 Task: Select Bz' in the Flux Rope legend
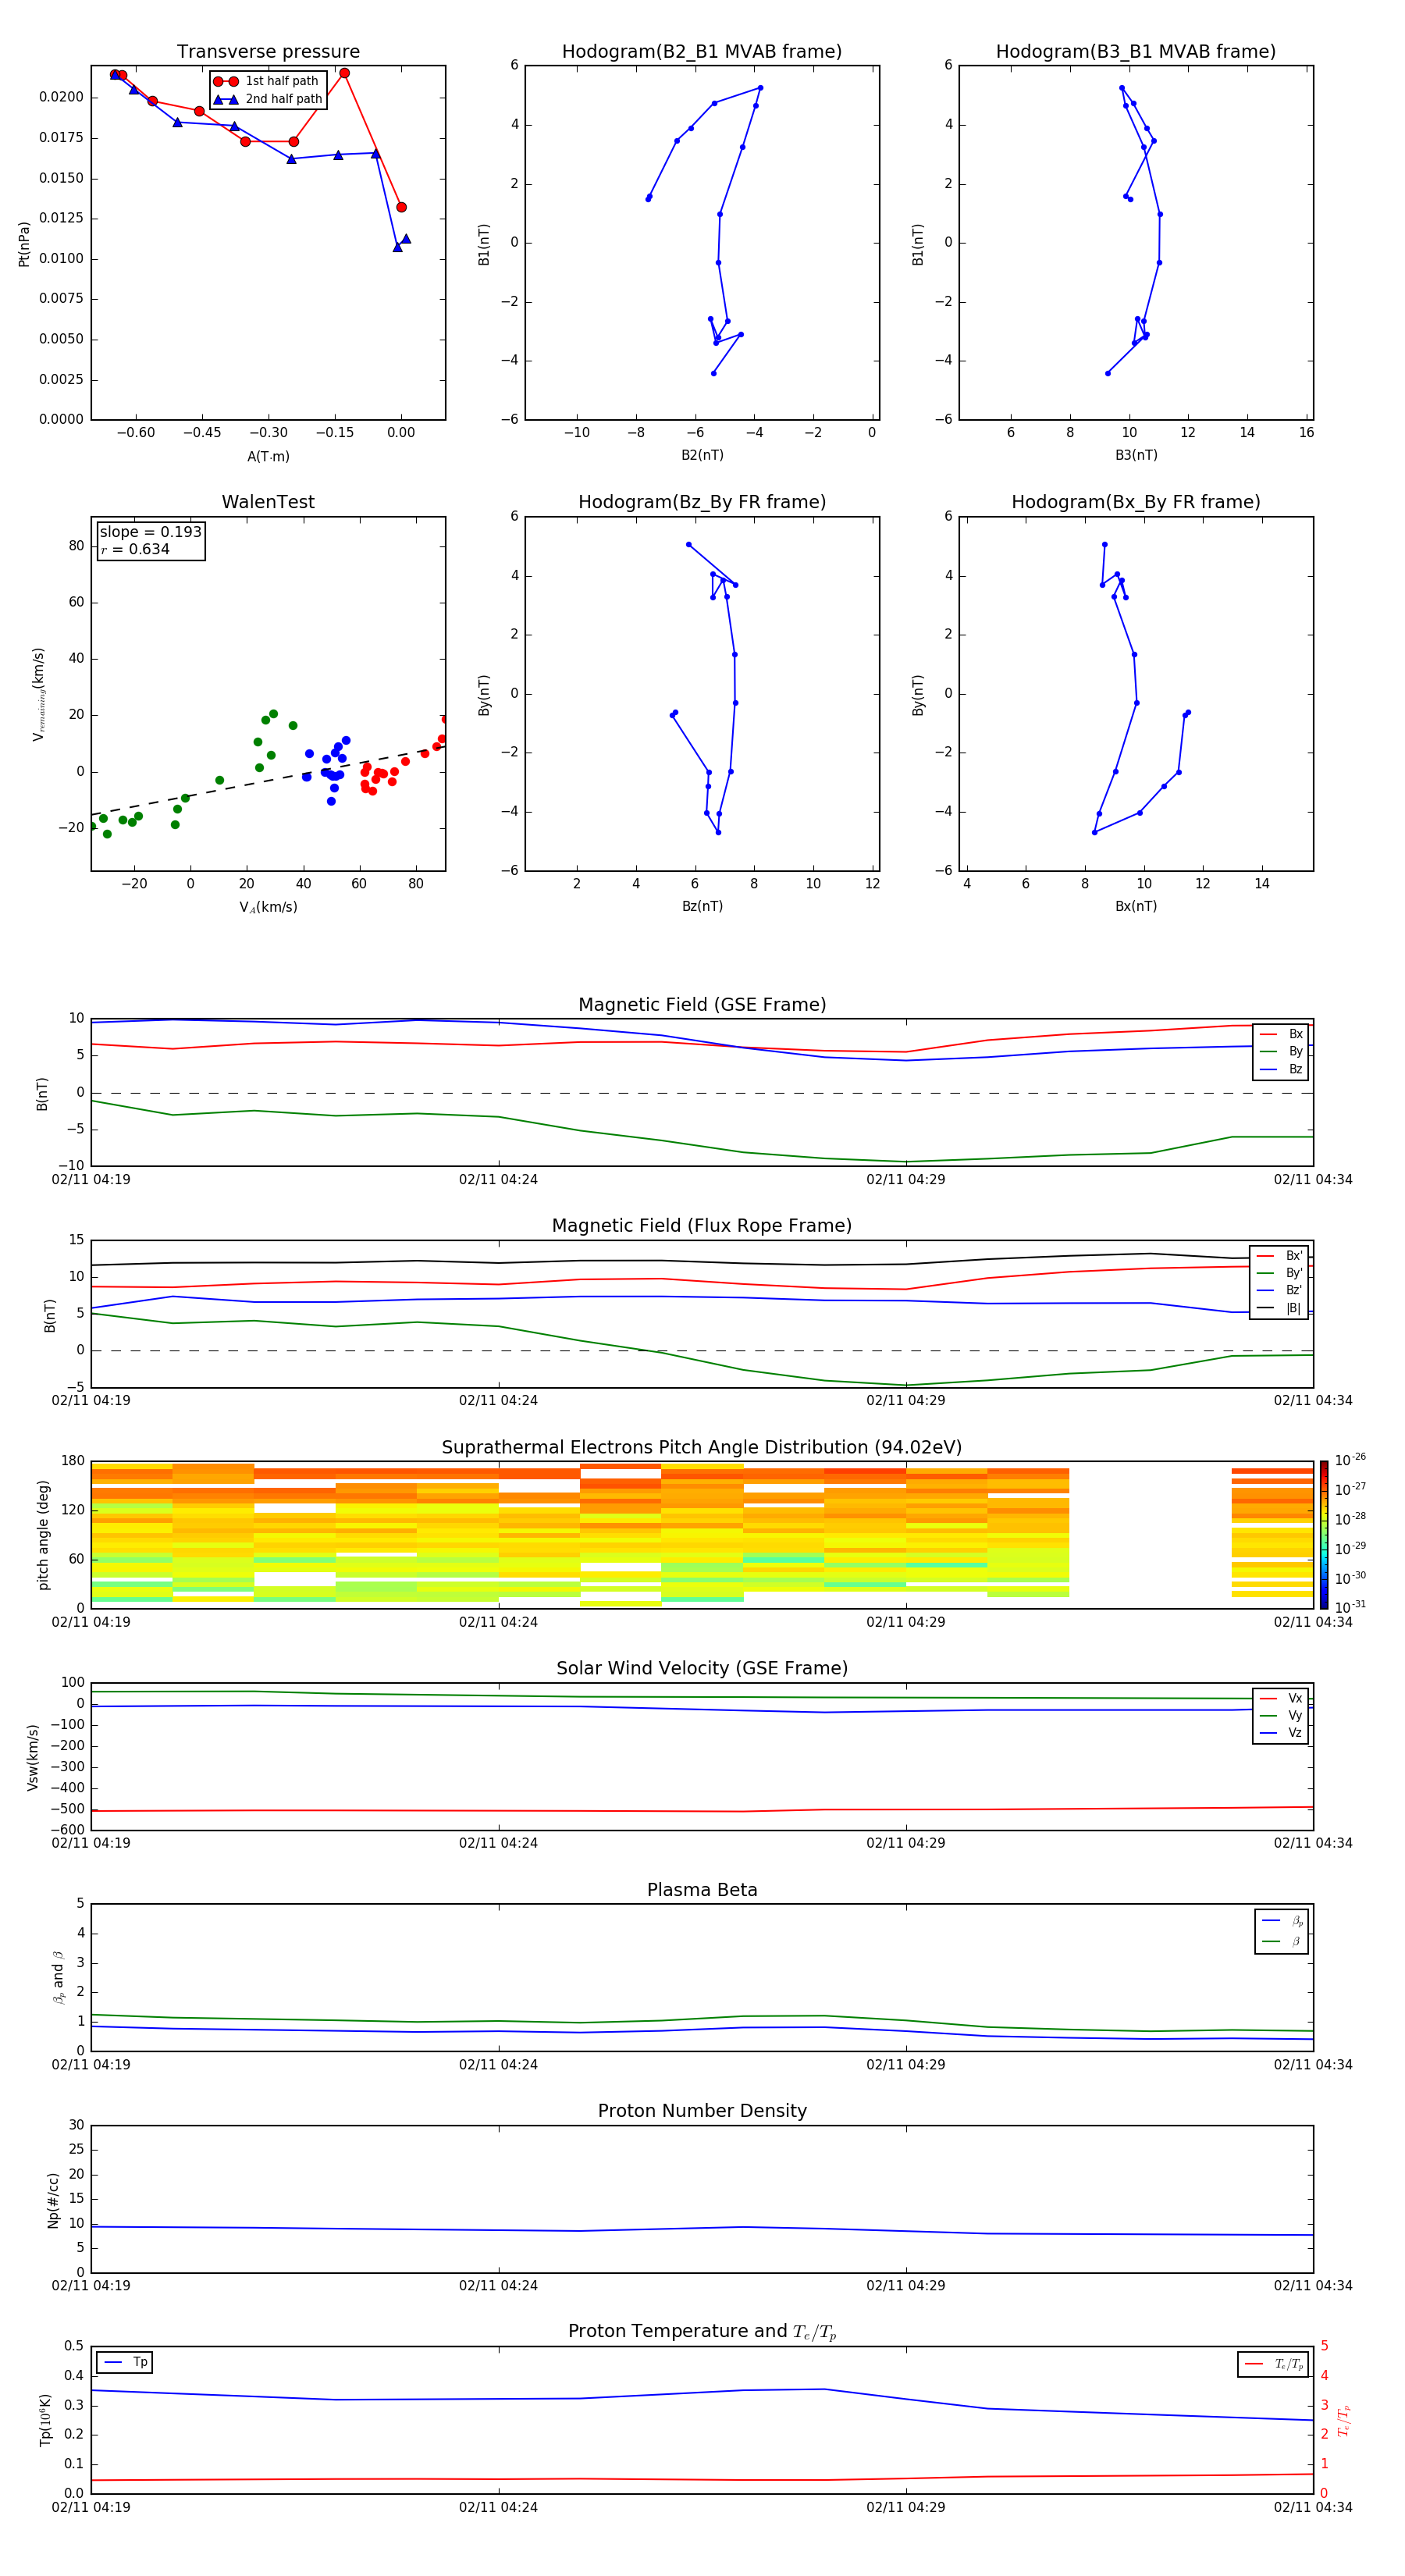pyautogui.click(x=1280, y=1290)
